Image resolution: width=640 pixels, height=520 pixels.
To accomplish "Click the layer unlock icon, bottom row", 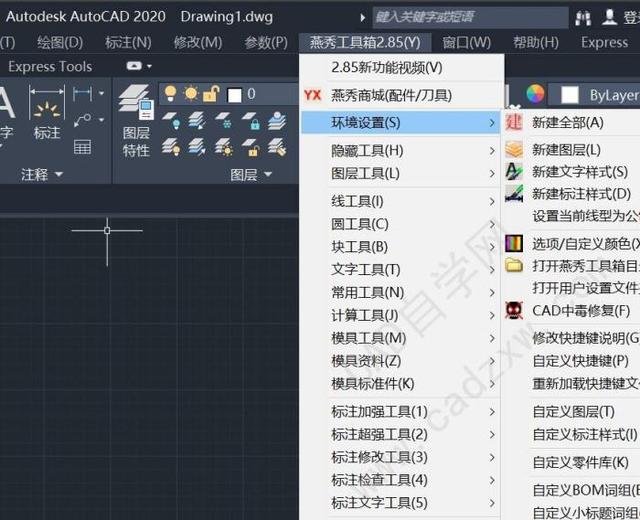I will [251, 147].
